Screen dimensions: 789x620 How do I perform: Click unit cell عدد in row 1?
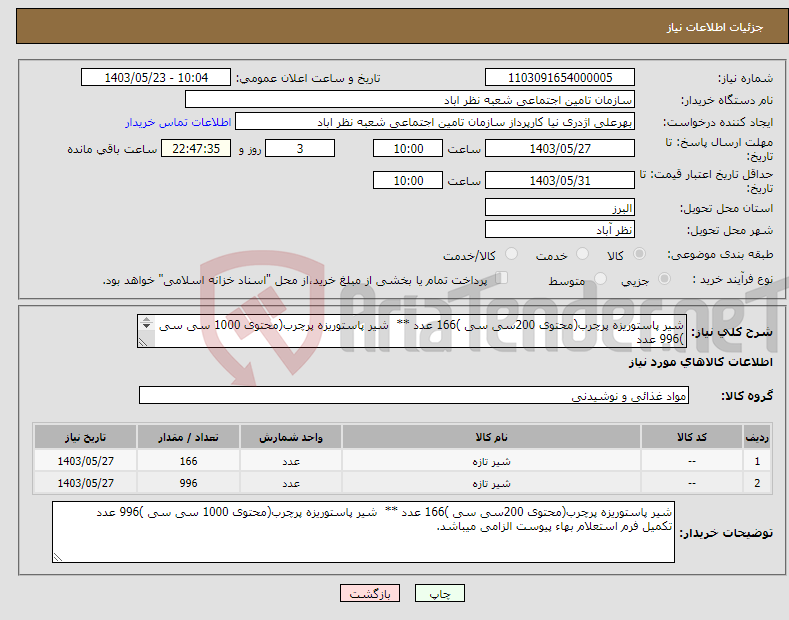point(291,461)
